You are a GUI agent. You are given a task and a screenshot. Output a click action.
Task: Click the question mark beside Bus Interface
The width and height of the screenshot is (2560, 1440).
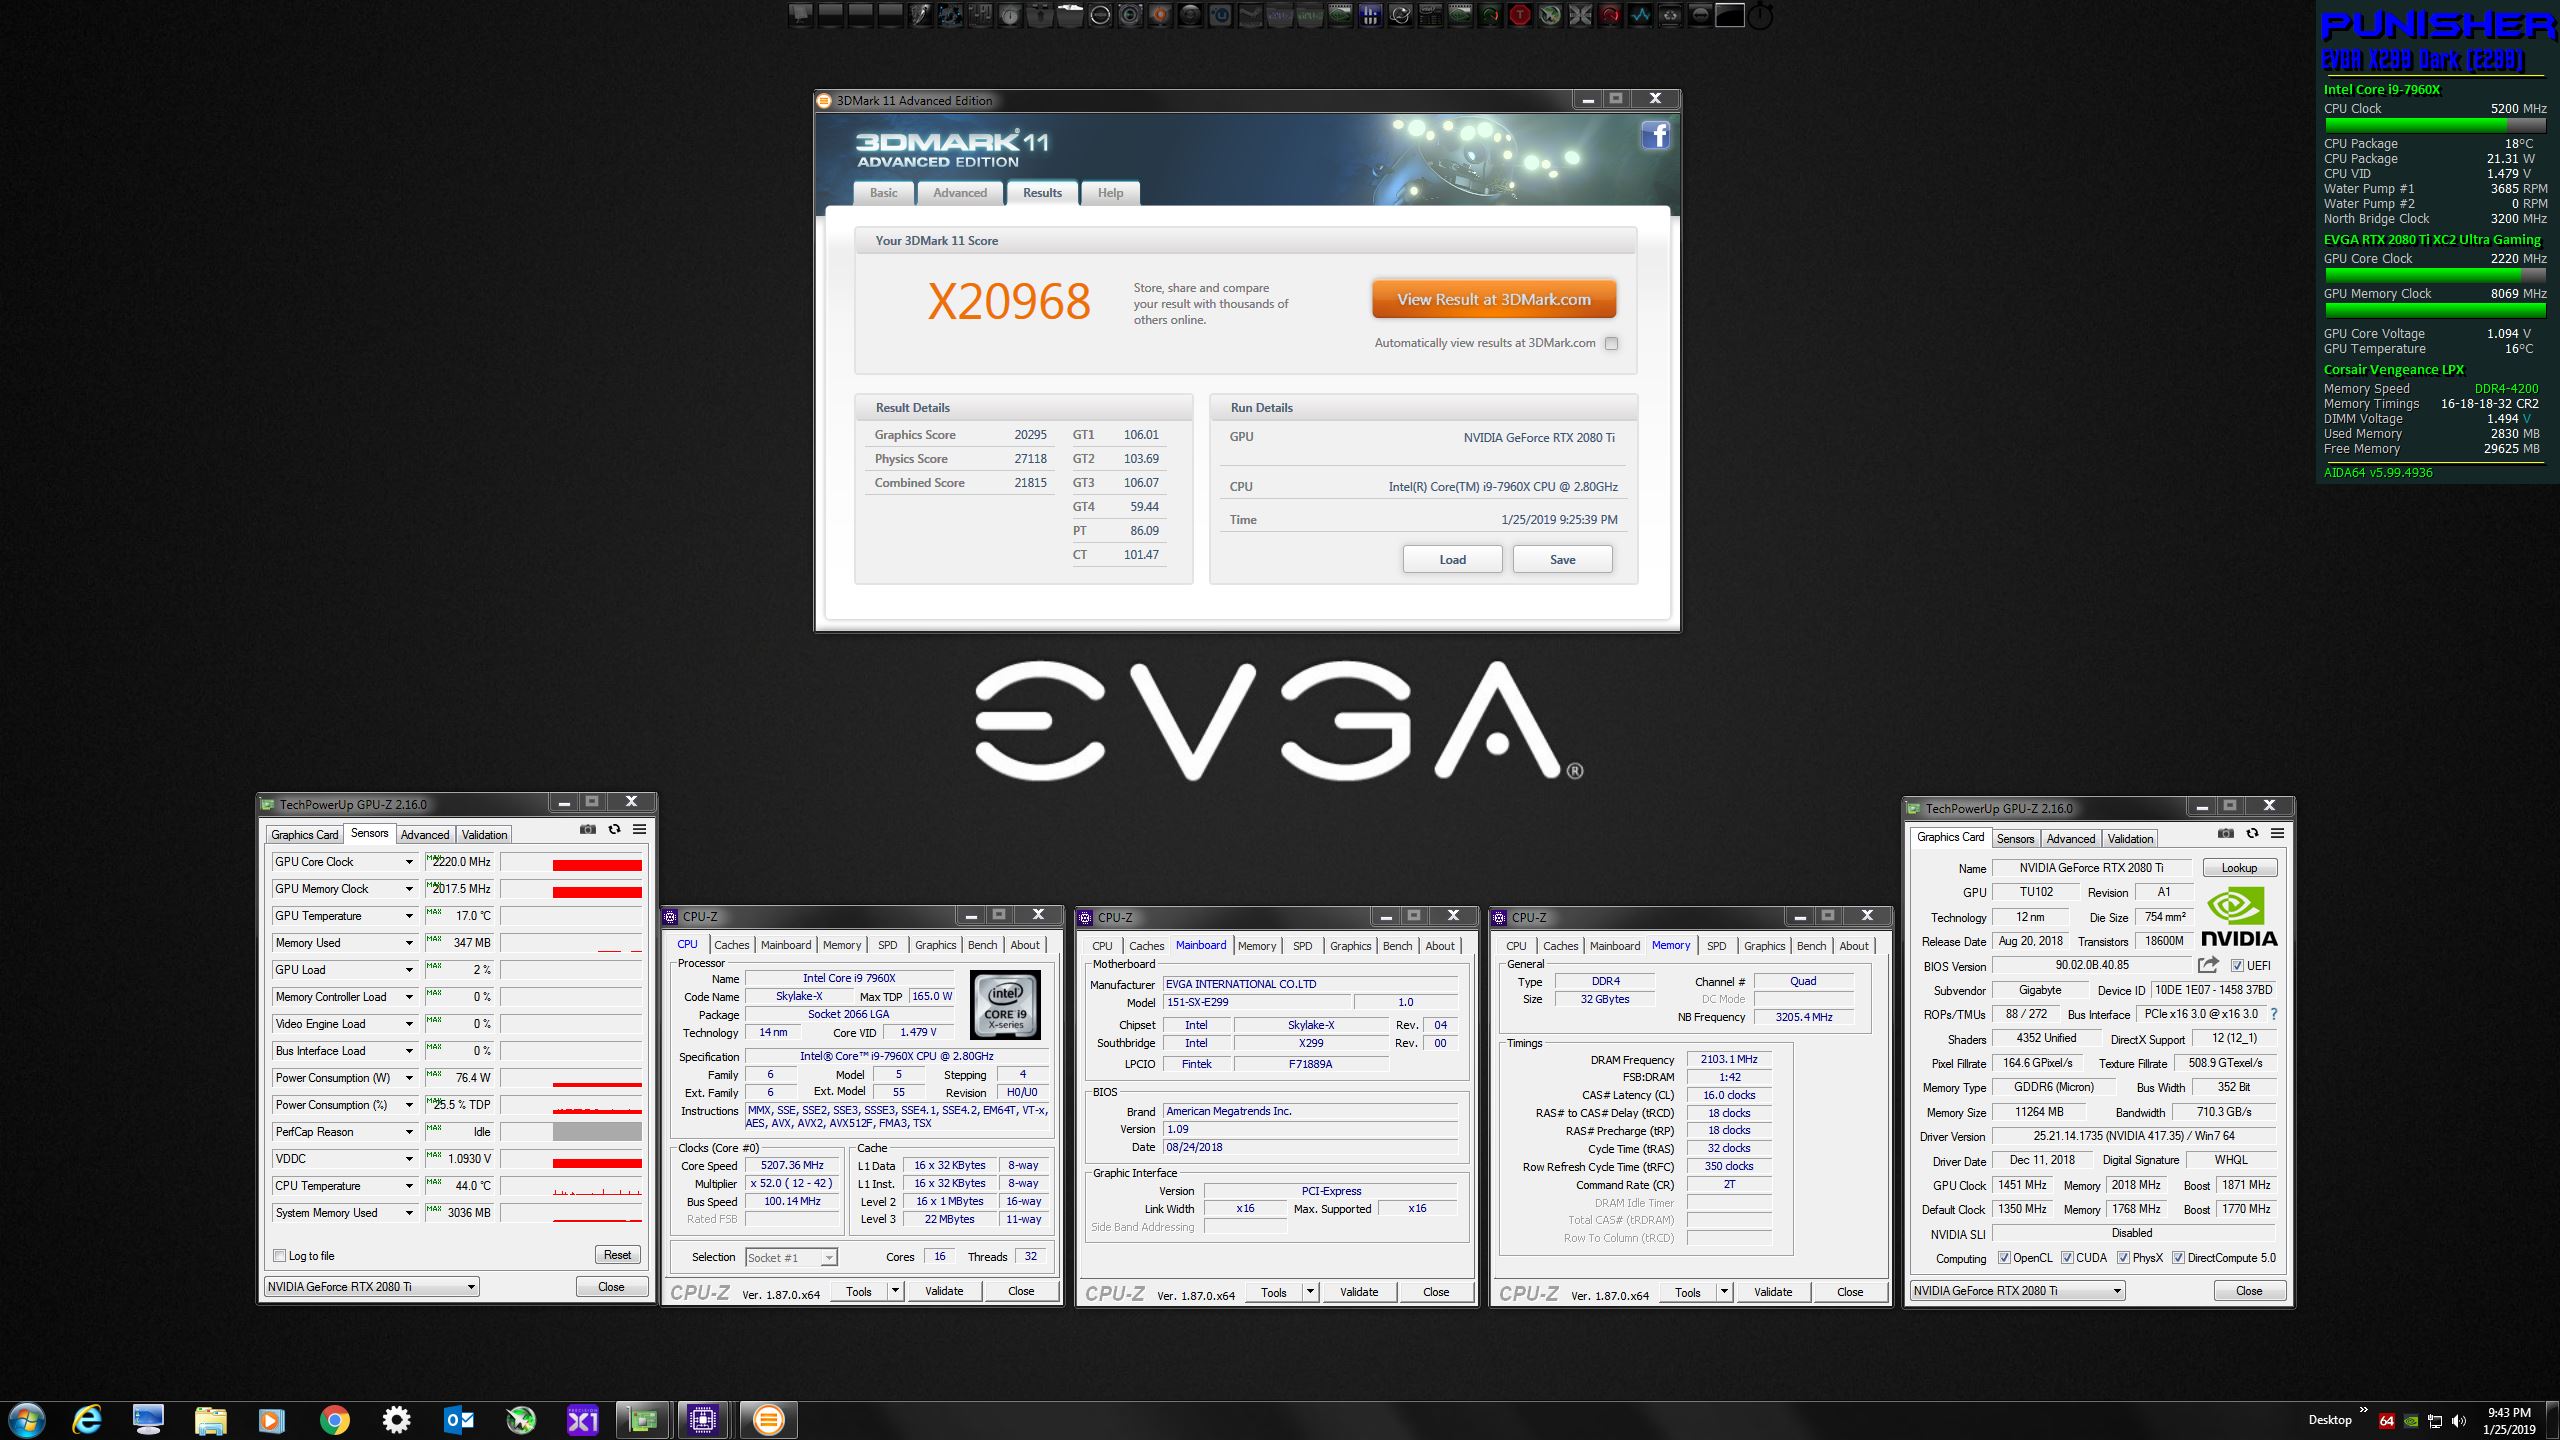tap(2274, 1014)
